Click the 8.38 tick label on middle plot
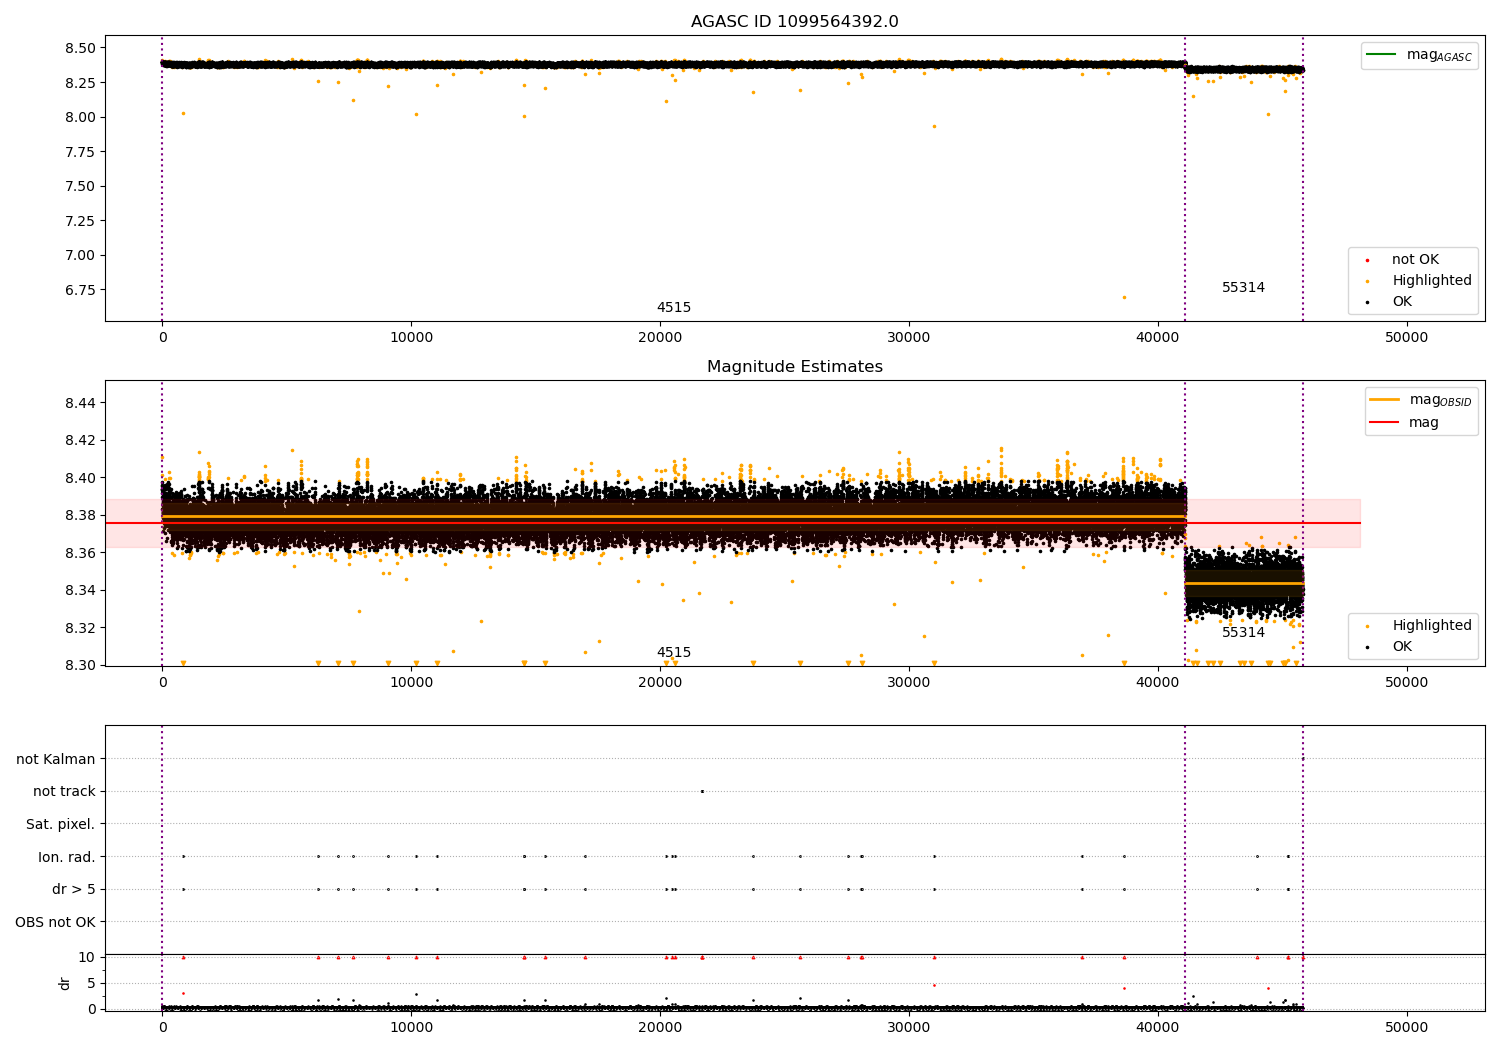Viewport: 1500px width, 1050px height. click(80, 516)
